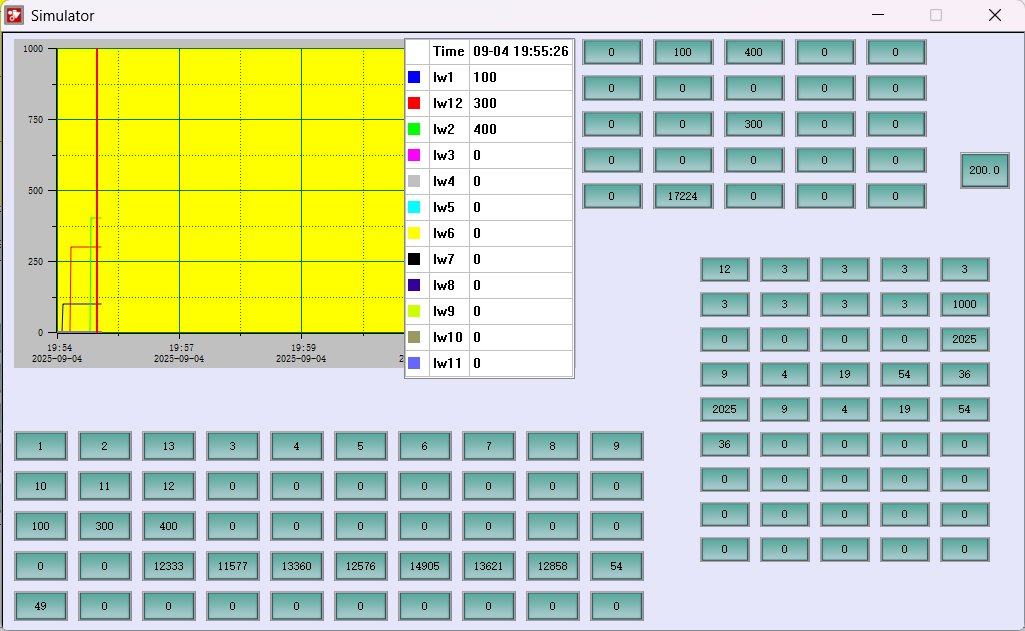The width and height of the screenshot is (1025, 631).
Task: Select the cyan lw5 legend swatch
Action: coord(415,207)
